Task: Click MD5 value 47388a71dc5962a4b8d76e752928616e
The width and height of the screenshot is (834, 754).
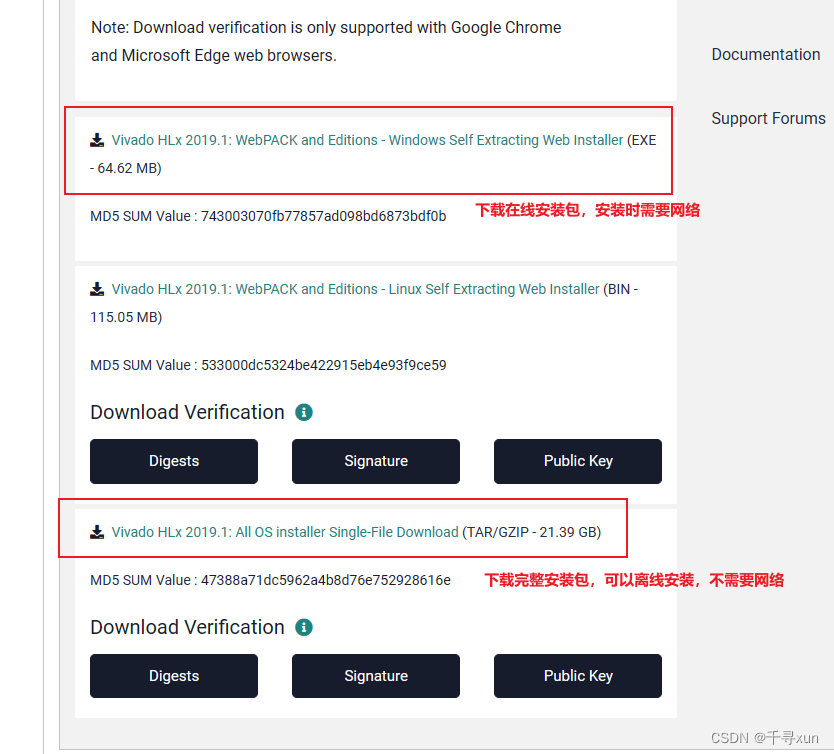Action: [326, 580]
